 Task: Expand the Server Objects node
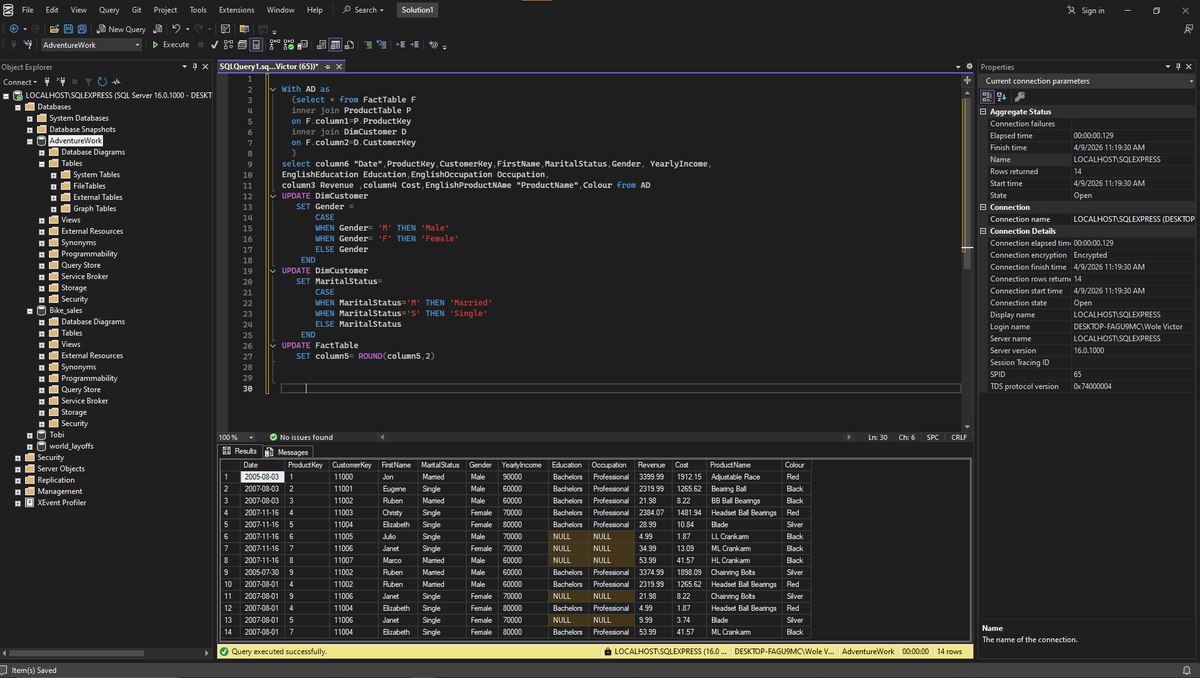click(18, 469)
